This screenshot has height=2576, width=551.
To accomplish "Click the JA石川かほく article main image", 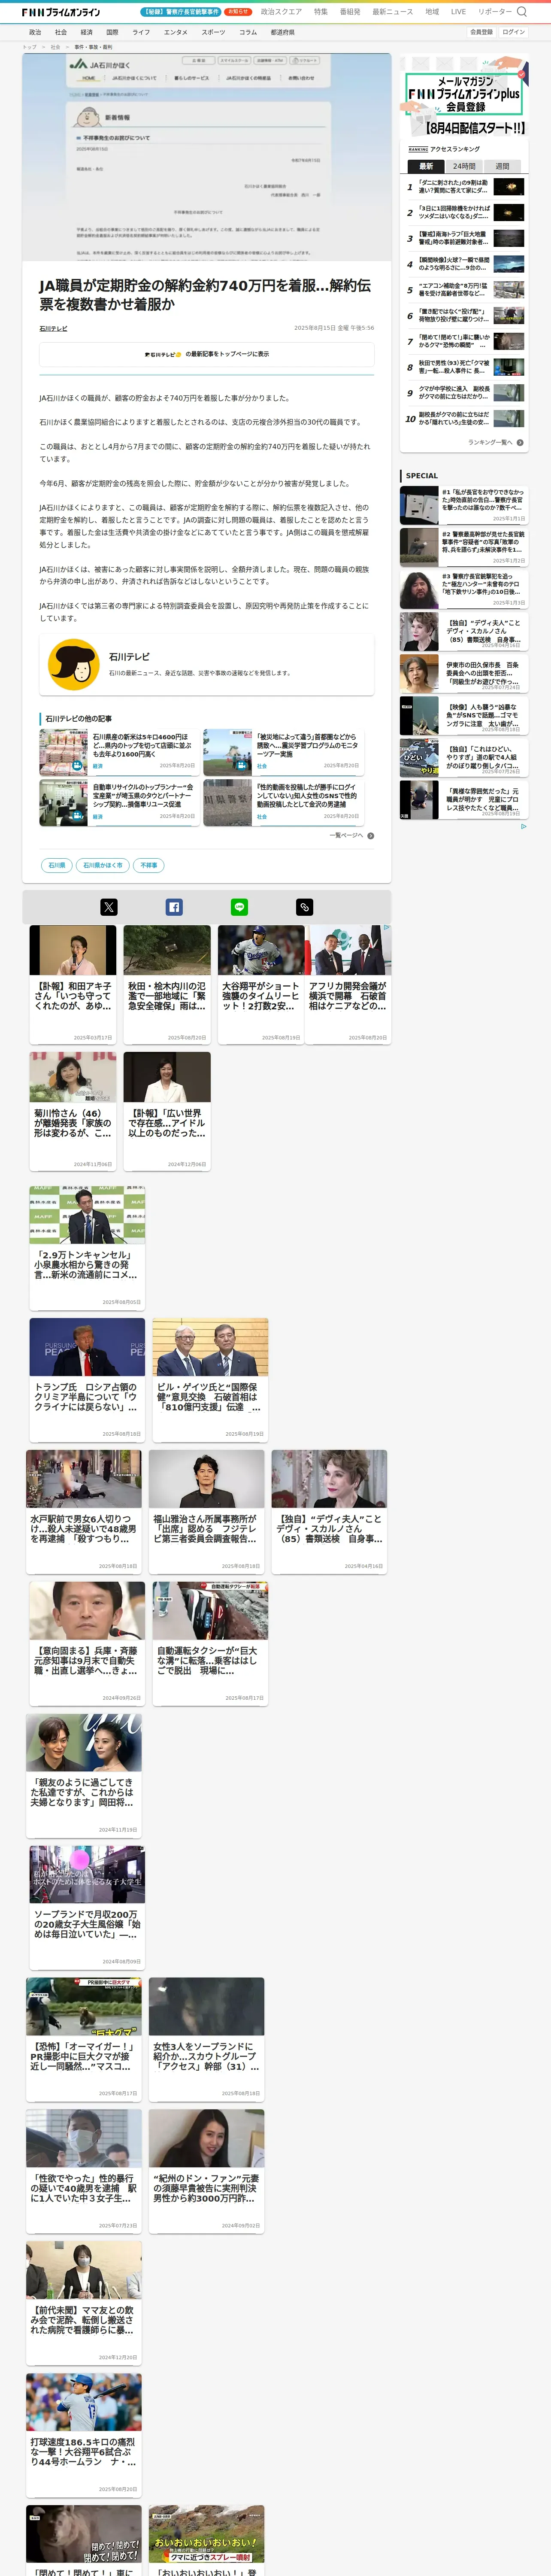I will (207, 157).
